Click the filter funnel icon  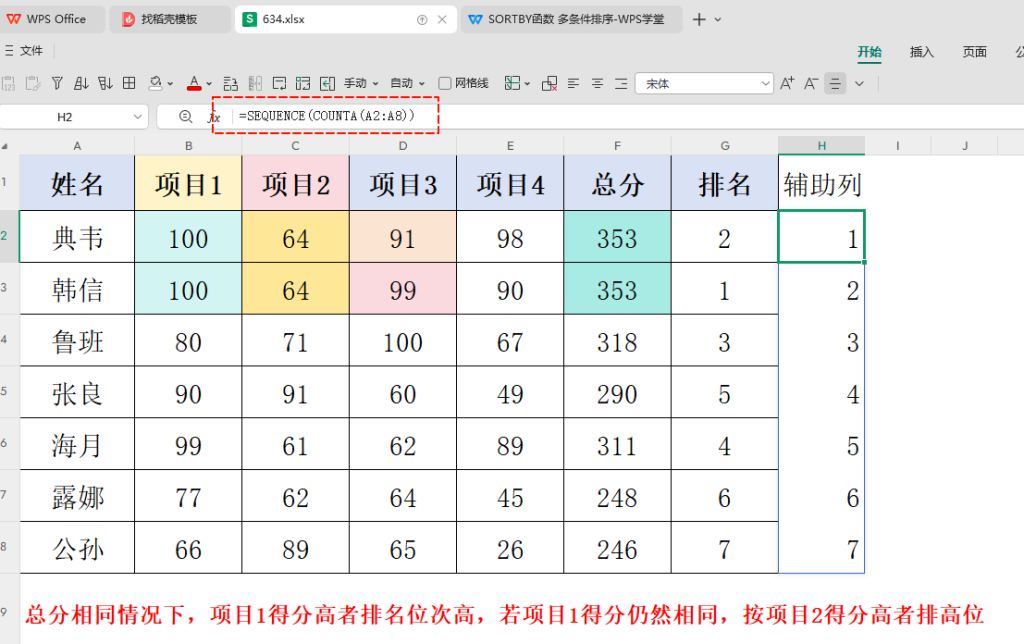(57, 83)
